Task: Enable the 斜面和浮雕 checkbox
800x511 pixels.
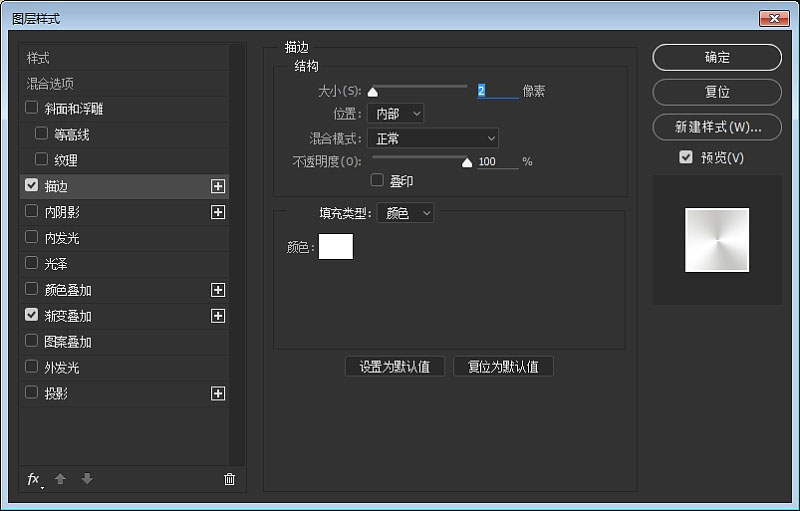Action: (32, 108)
